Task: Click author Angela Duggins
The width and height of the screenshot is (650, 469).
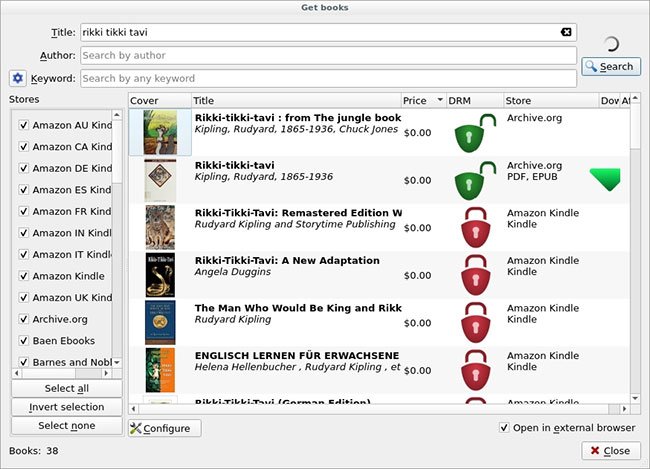Action: coord(233,272)
